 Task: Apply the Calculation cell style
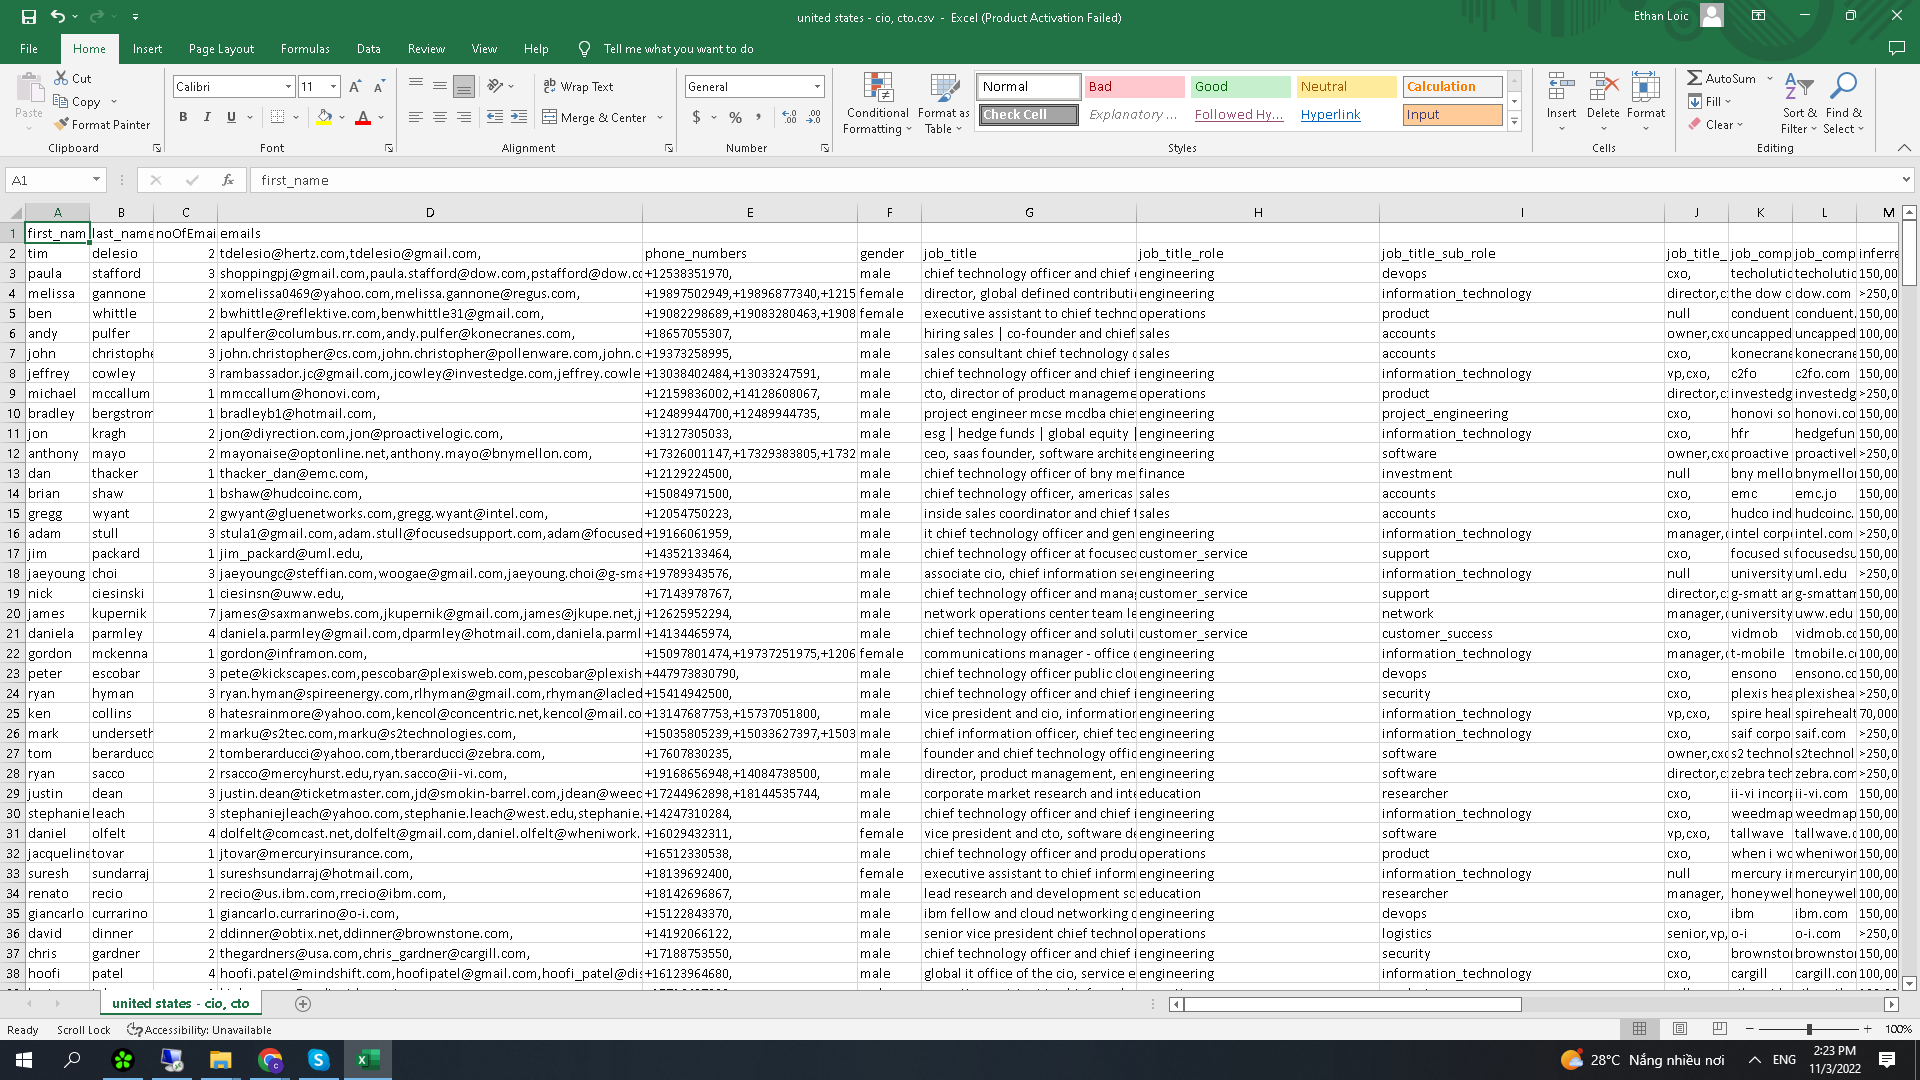pyautogui.click(x=1452, y=87)
